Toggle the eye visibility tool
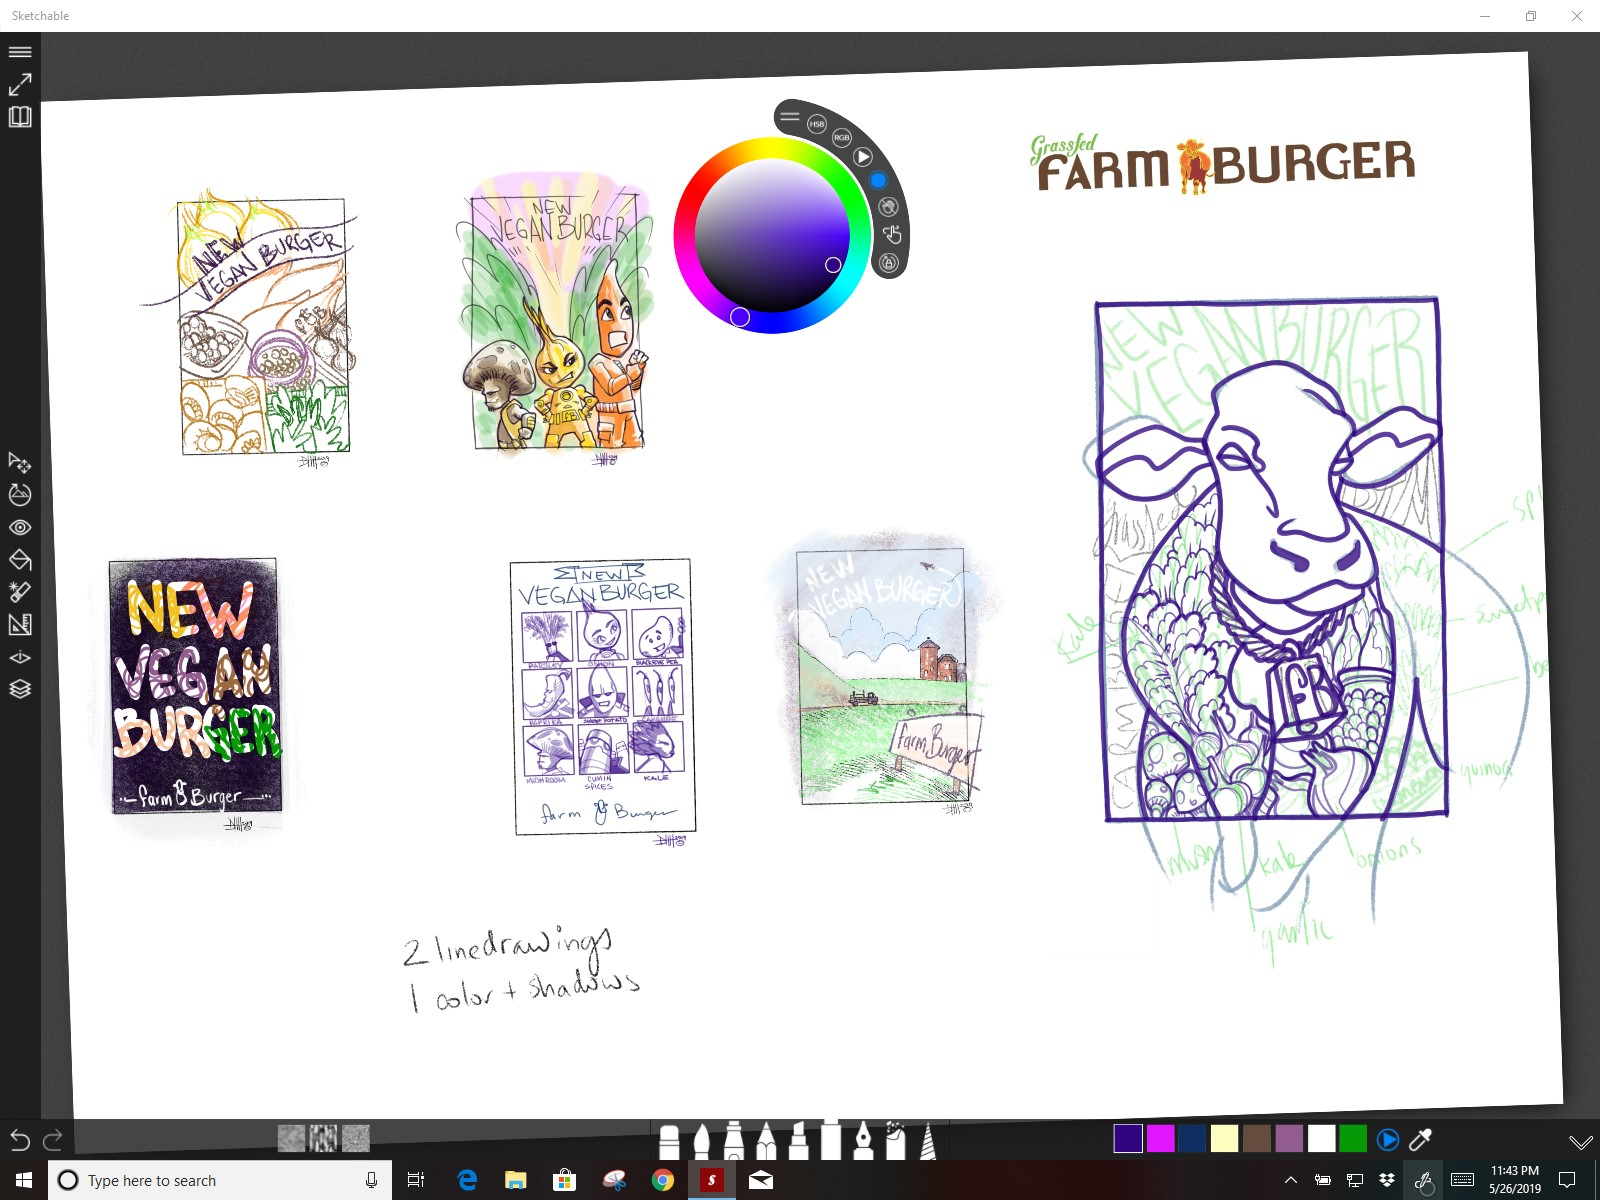This screenshot has width=1600, height=1200. click(20, 527)
